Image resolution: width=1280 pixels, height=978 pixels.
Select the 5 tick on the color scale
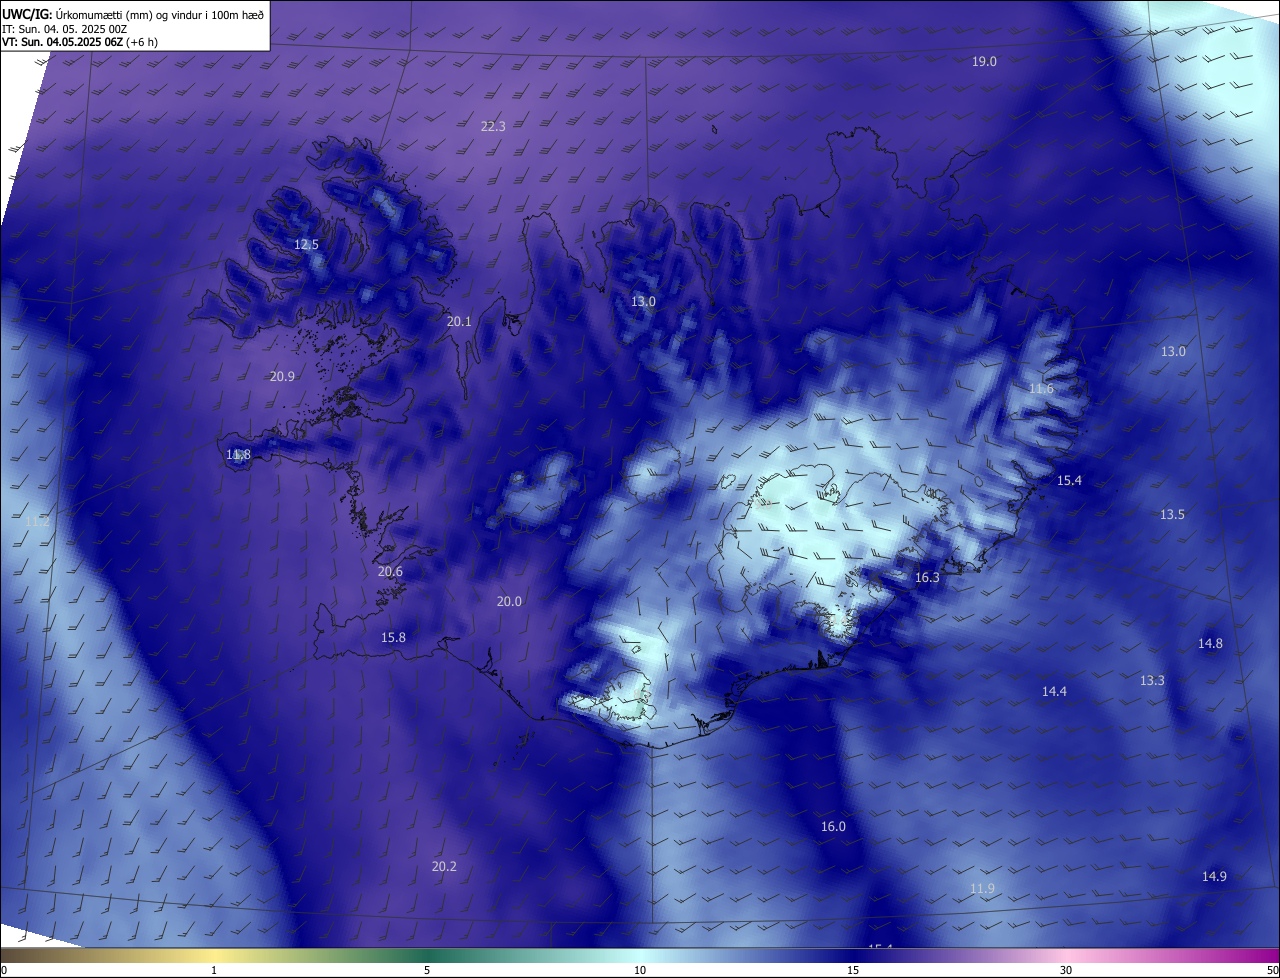pos(427,971)
